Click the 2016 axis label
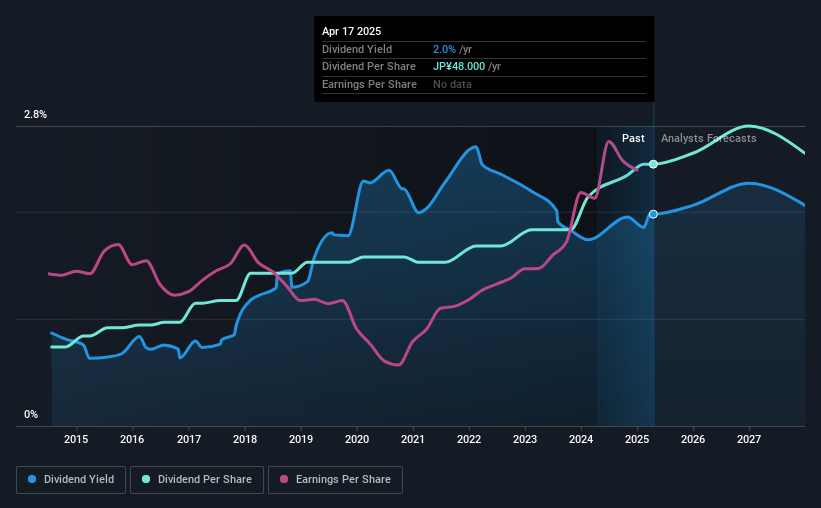Image resolution: width=821 pixels, height=508 pixels. pos(132,439)
